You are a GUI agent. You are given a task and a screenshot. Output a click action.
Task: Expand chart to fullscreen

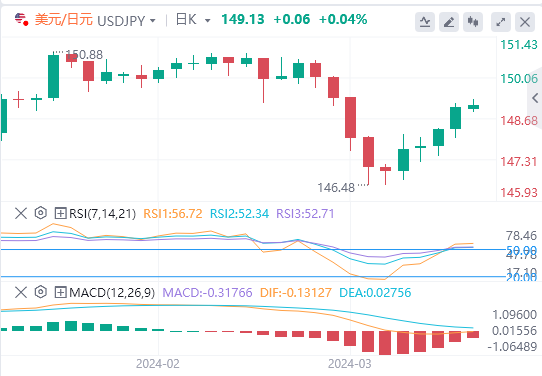click(501, 22)
